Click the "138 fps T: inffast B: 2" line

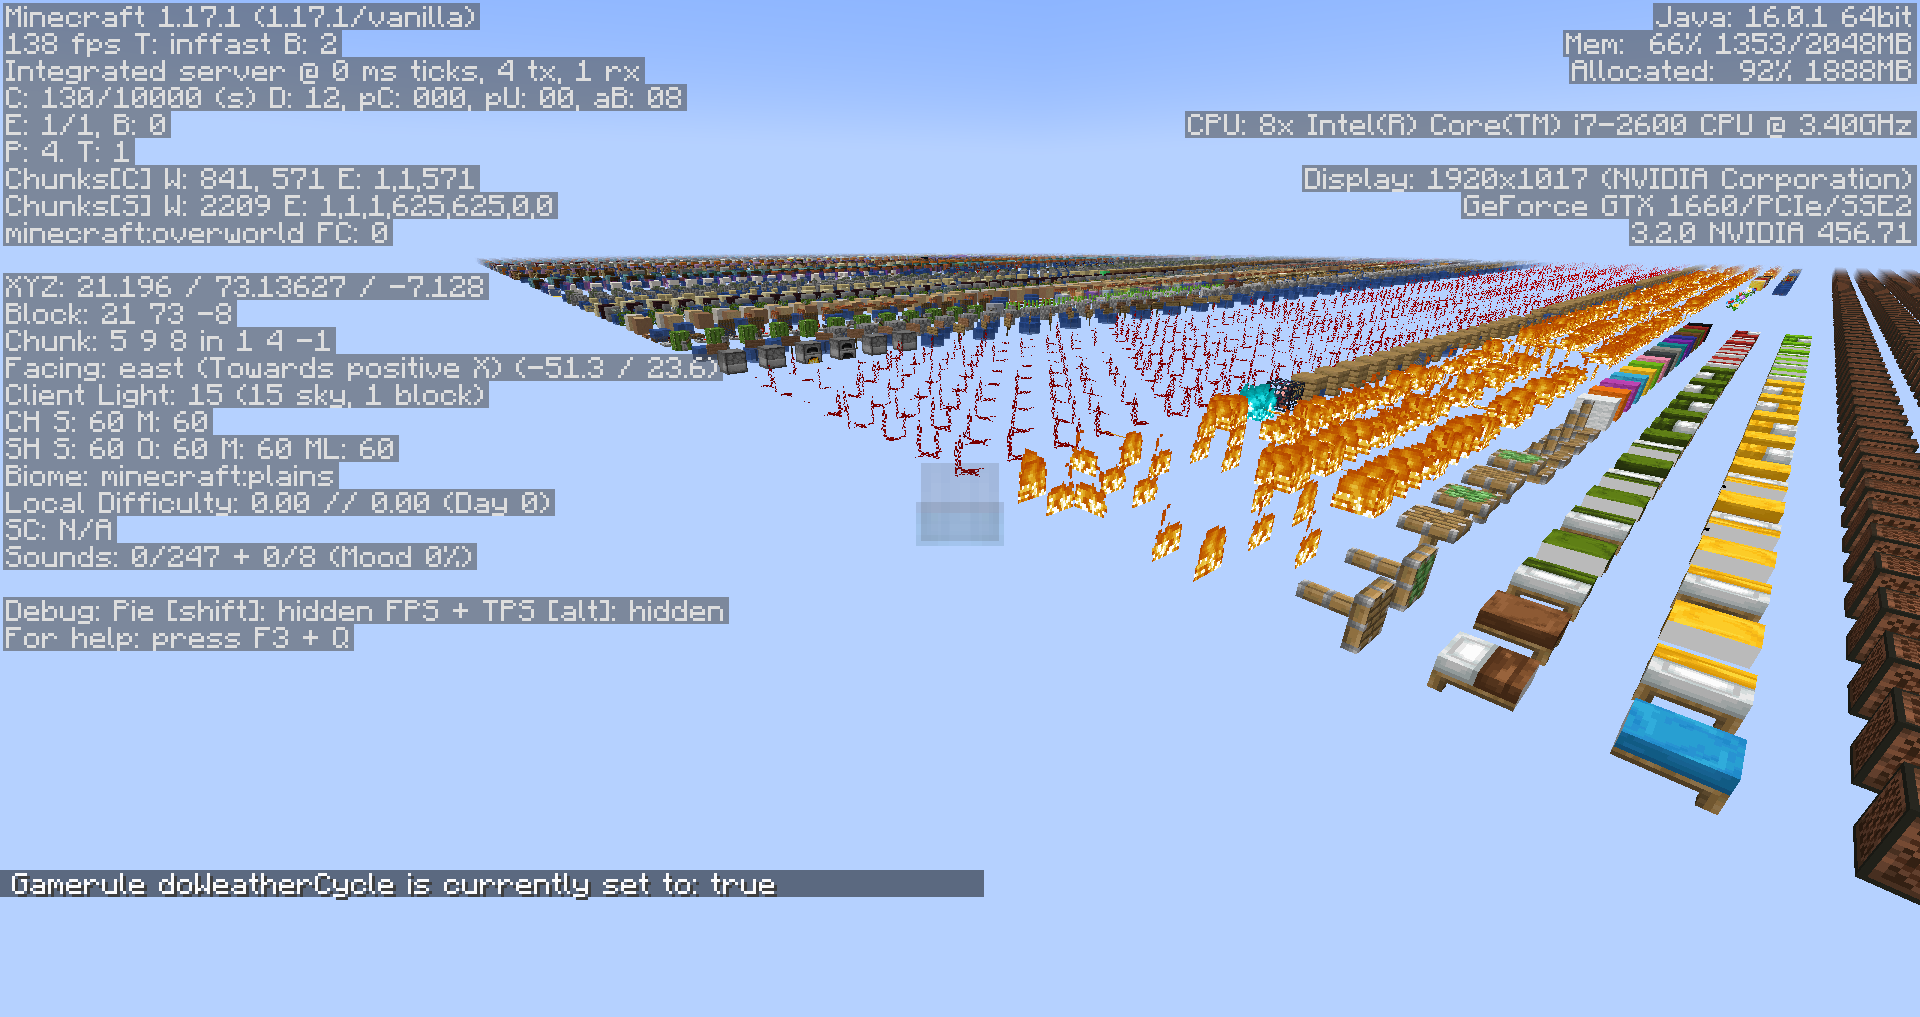point(172,44)
